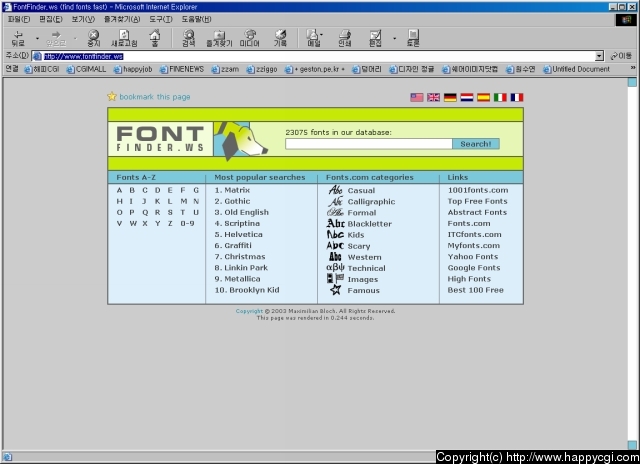Open the History toolbar icon
Screen dimensions: 640x464
point(280,38)
